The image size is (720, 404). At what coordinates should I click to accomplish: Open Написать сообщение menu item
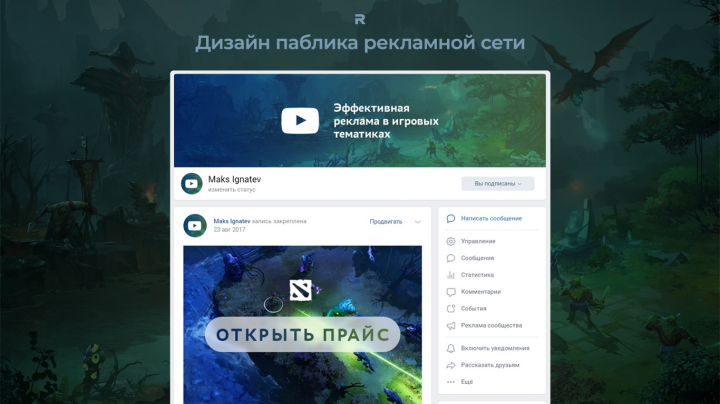491,219
